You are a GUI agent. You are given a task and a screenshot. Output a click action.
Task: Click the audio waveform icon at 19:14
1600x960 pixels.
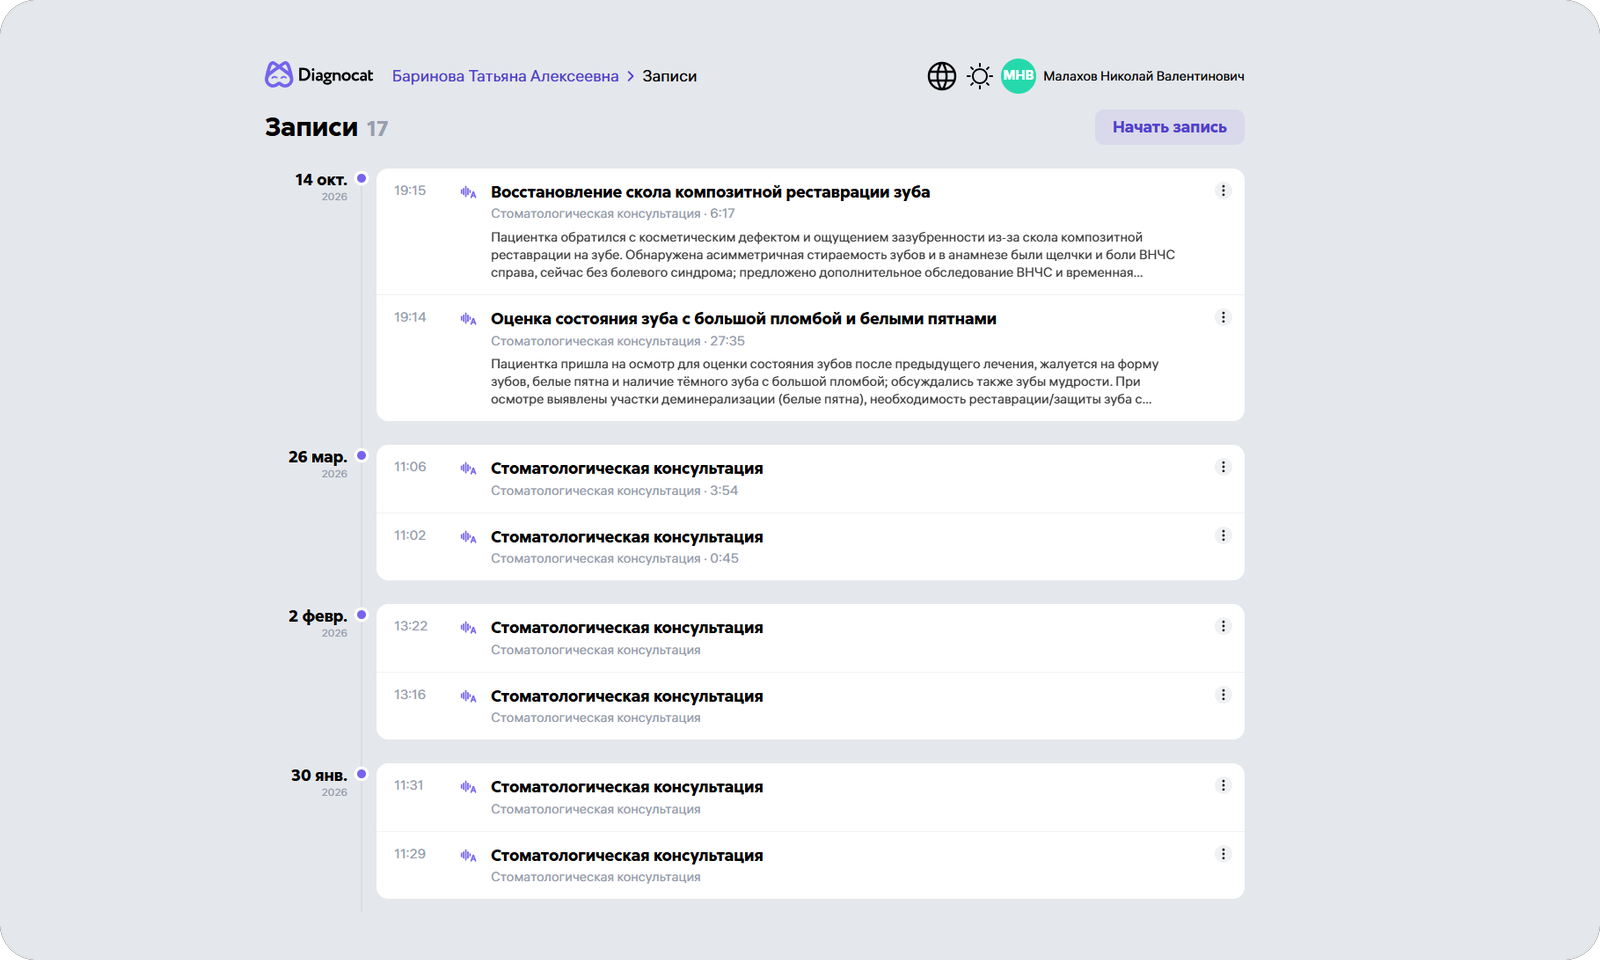[x=468, y=319]
